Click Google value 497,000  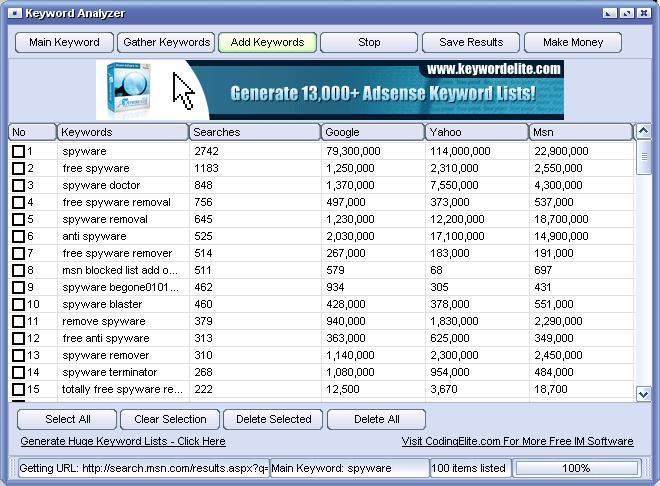[x=346, y=202]
